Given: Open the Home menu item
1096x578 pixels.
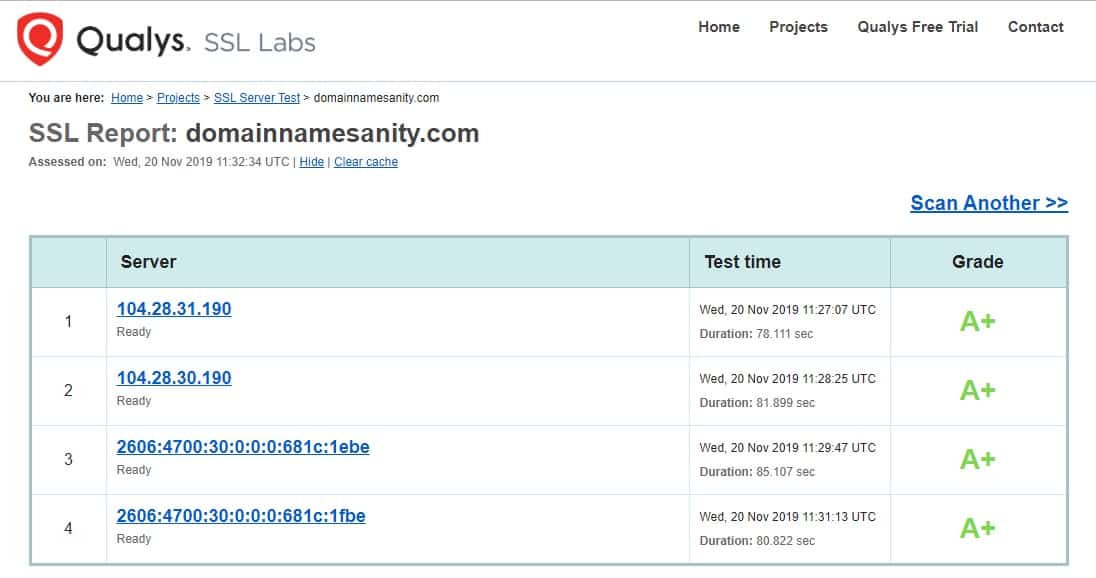Looking at the screenshot, I should [x=719, y=27].
